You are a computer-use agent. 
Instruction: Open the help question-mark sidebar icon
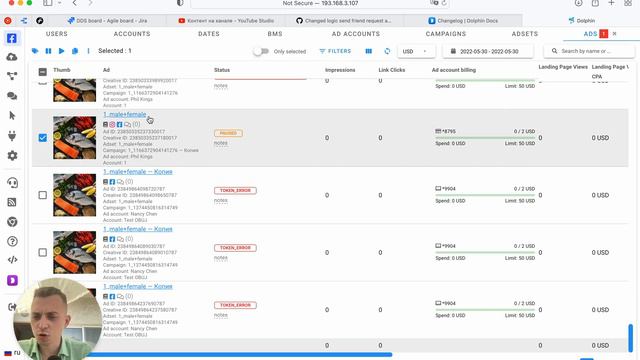12,241
